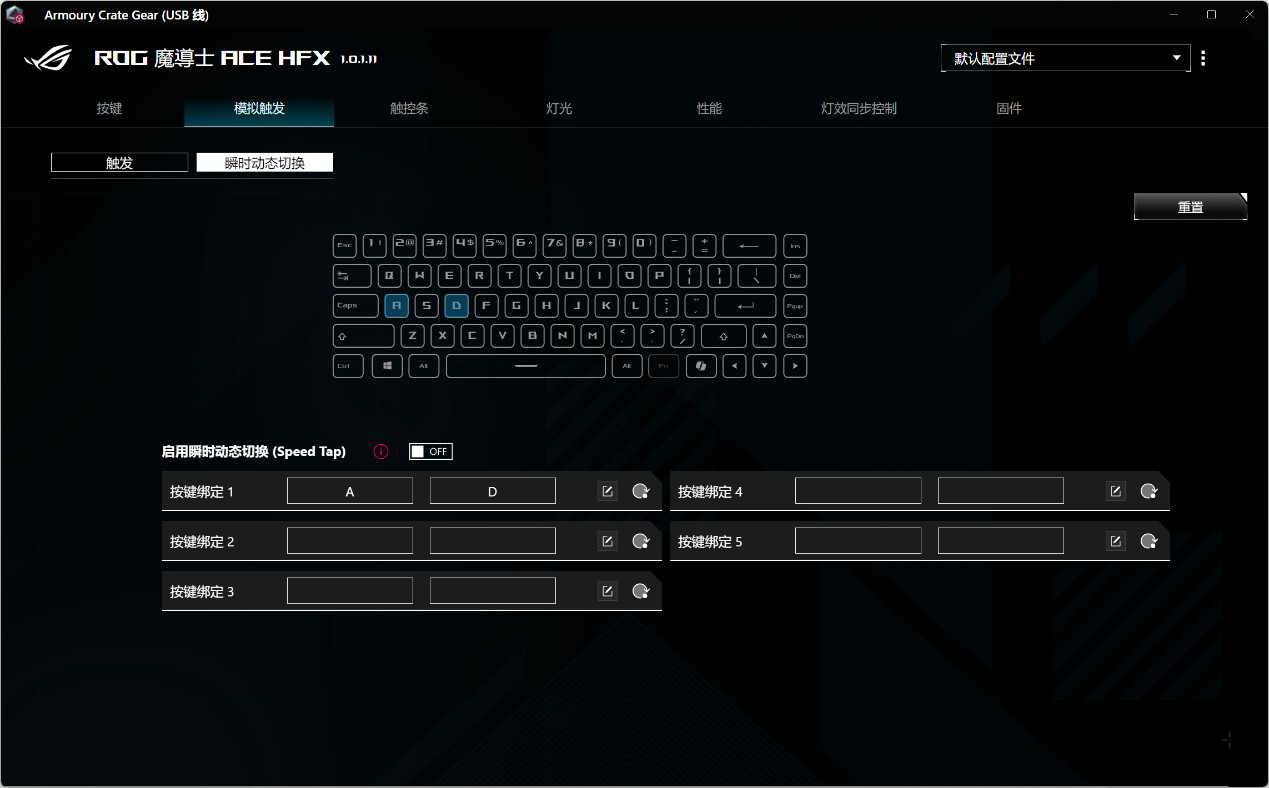Open the three-dot profile options menu

tap(1203, 58)
